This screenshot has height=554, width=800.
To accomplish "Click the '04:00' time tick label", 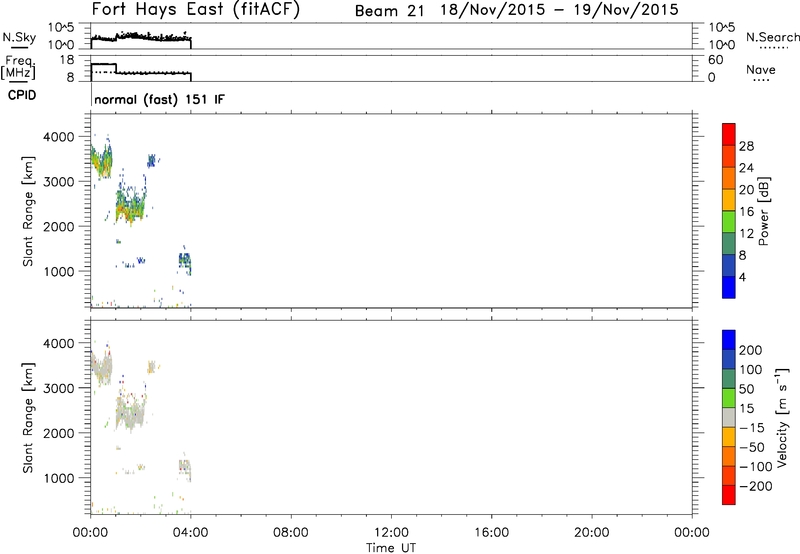I will [x=191, y=533].
